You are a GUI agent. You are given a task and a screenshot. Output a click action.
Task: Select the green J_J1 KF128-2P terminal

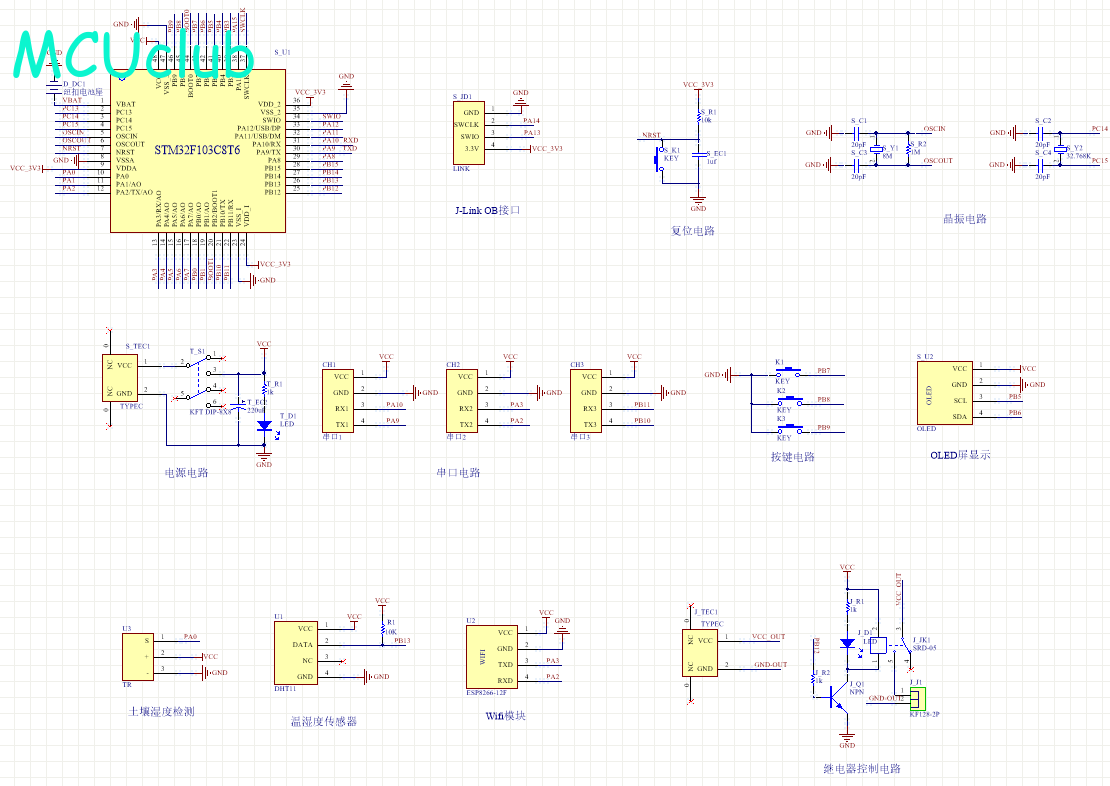click(917, 699)
